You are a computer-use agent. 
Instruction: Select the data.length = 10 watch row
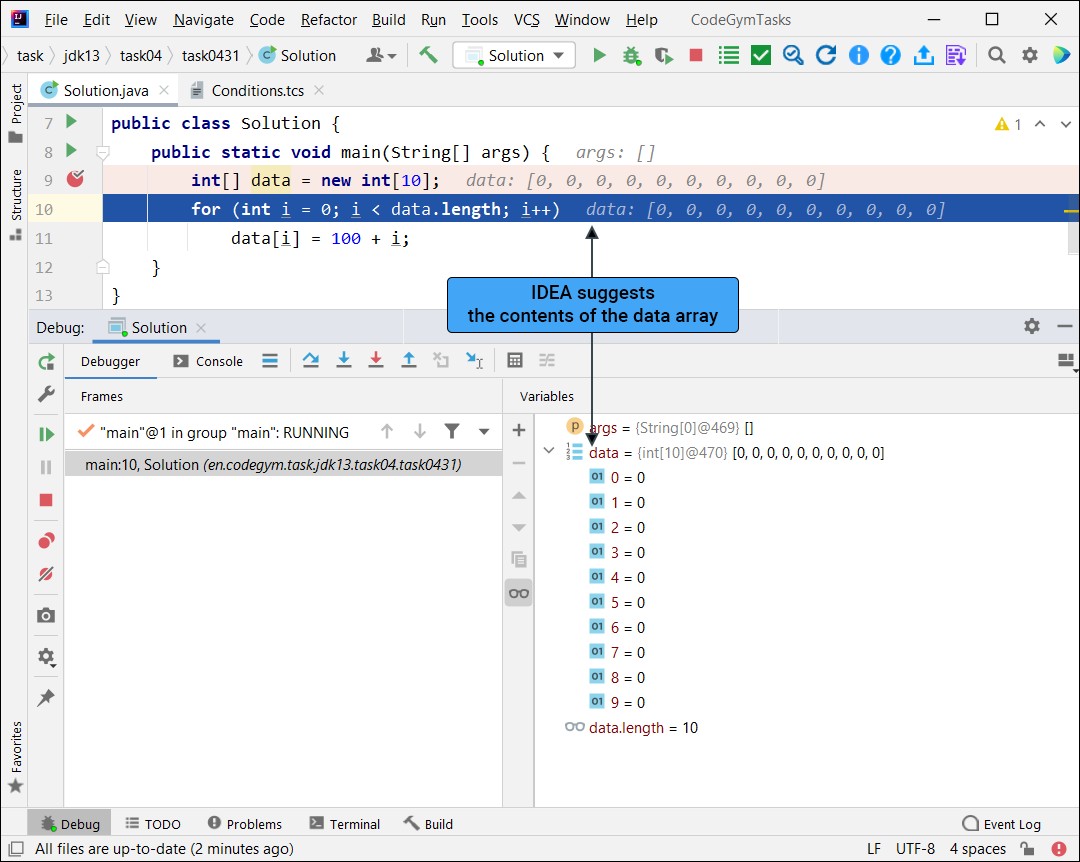(631, 728)
